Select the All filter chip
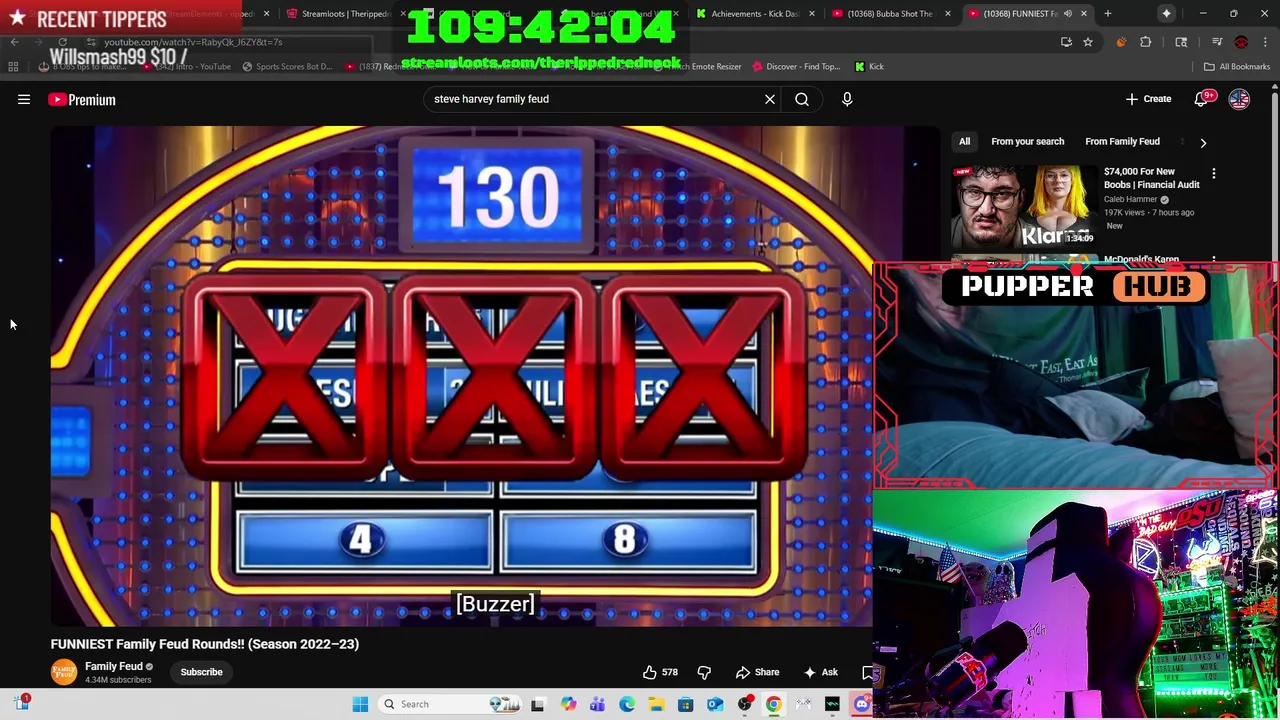 pyautogui.click(x=964, y=142)
